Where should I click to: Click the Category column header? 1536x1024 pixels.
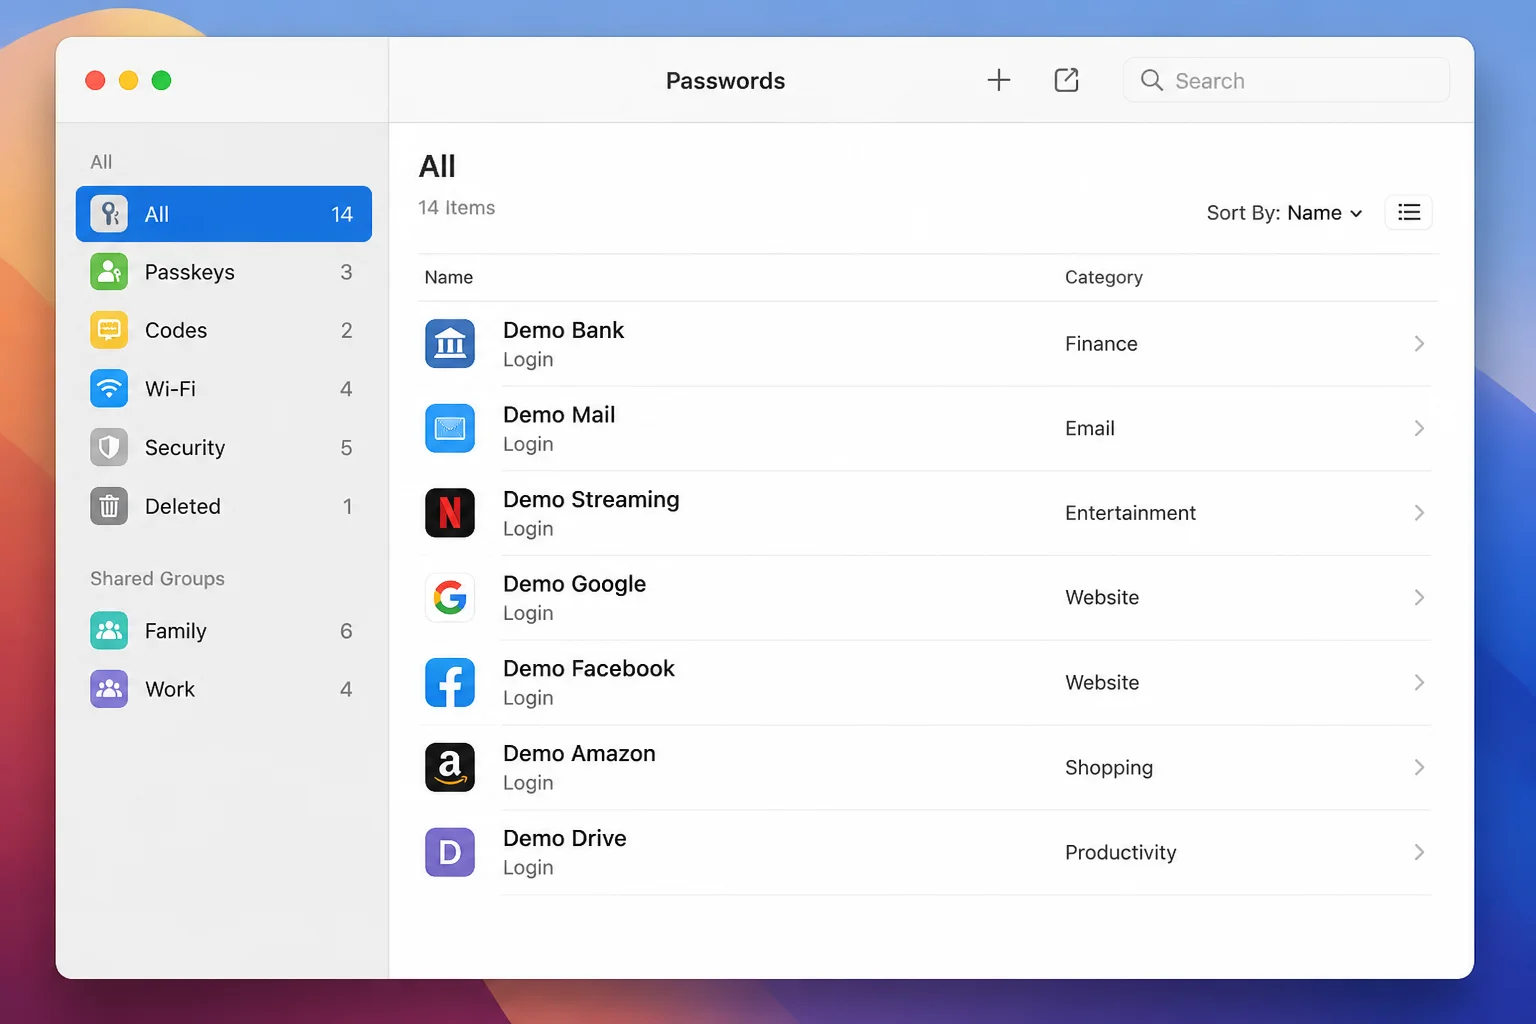pos(1103,277)
